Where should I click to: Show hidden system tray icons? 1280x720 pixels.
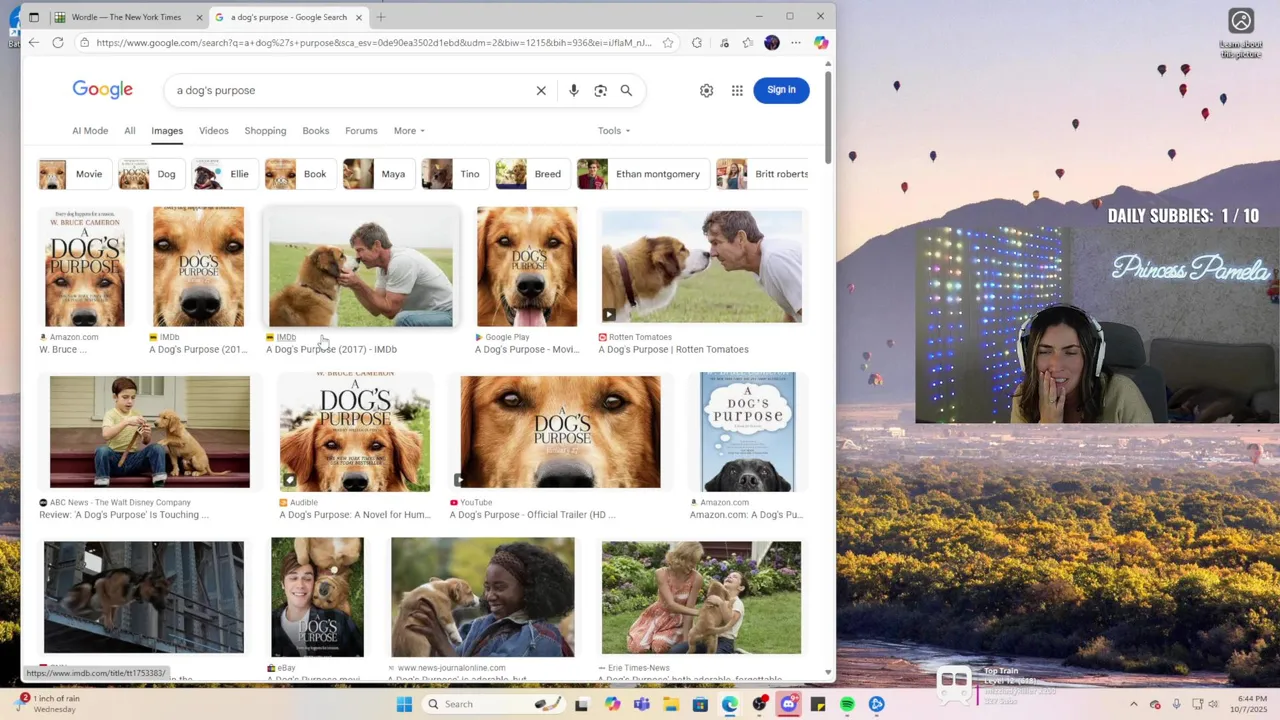click(1133, 704)
